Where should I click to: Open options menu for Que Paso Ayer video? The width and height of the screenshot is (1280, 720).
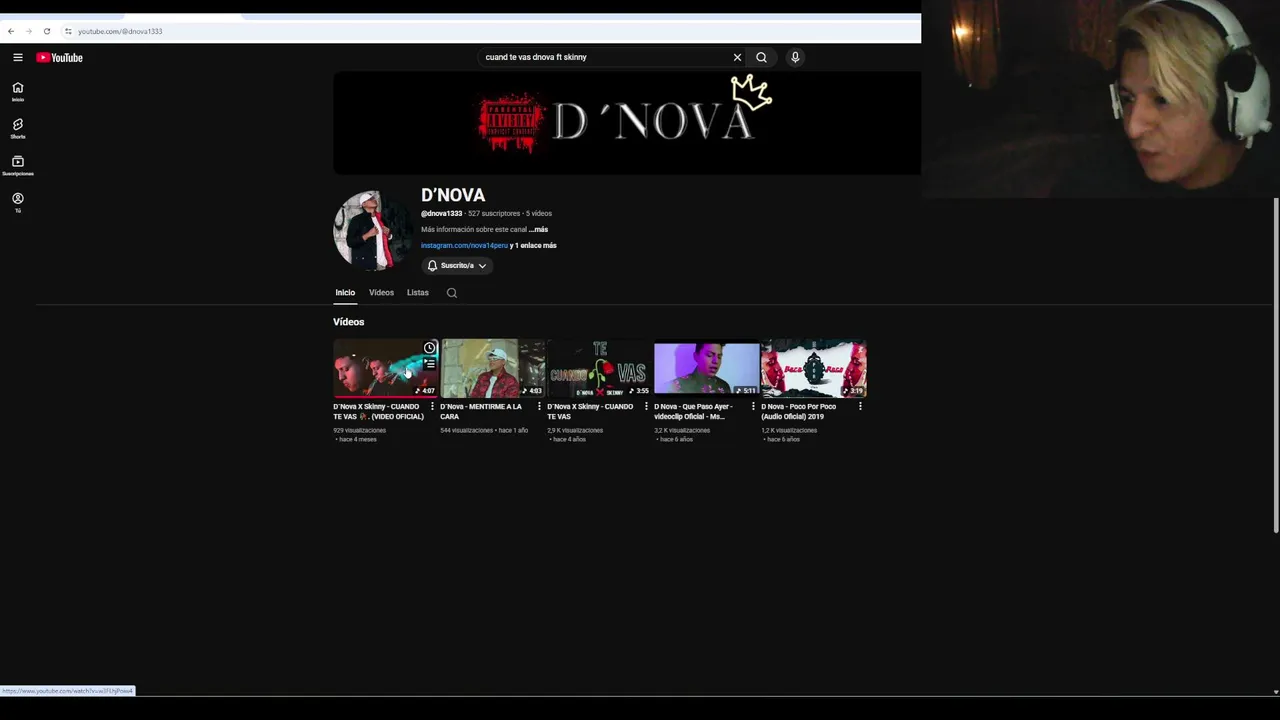(753, 406)
